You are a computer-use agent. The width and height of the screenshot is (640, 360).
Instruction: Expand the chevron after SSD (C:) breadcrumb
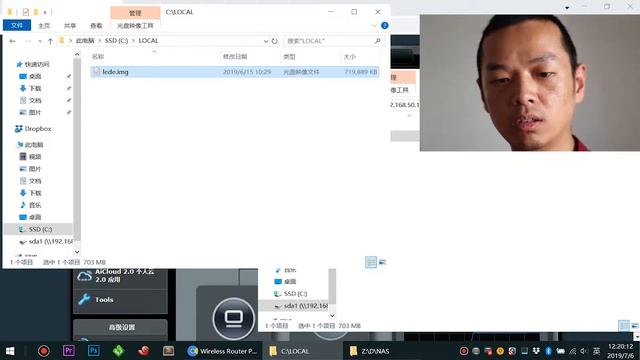coord(133,41)
